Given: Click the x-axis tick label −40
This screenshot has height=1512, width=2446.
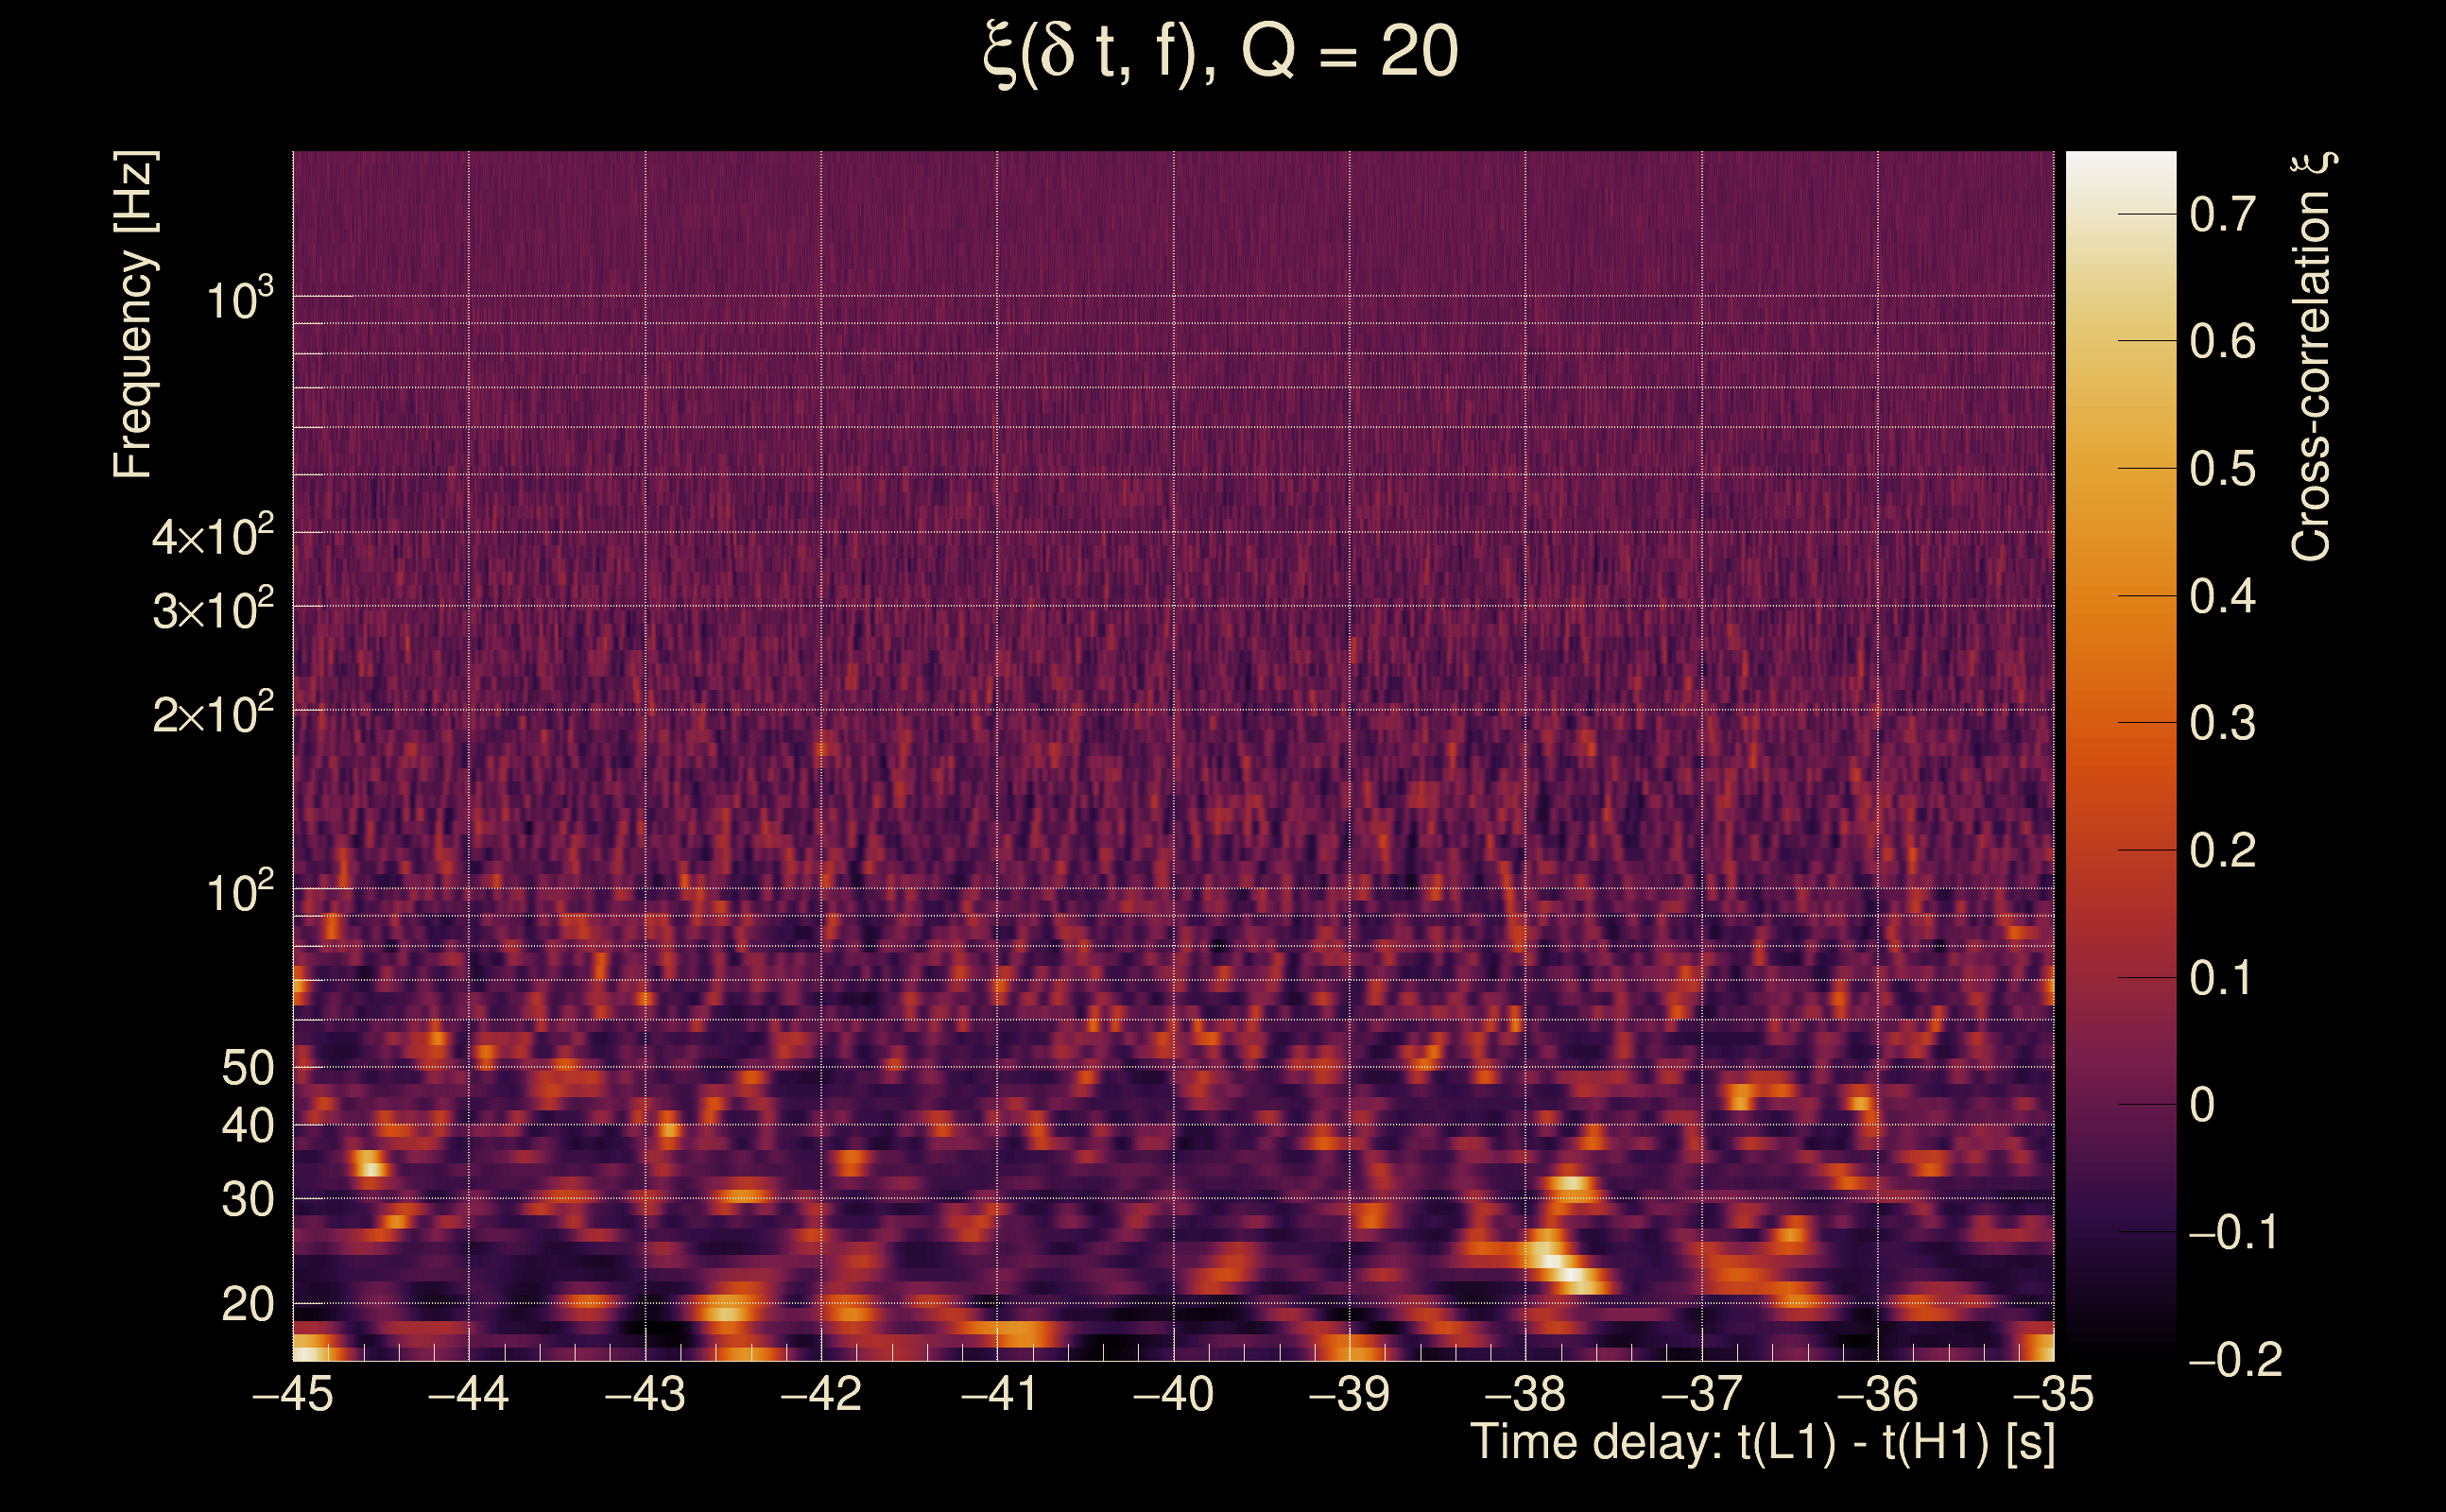Looking at the screenshot, I should pos(1173,1394).
